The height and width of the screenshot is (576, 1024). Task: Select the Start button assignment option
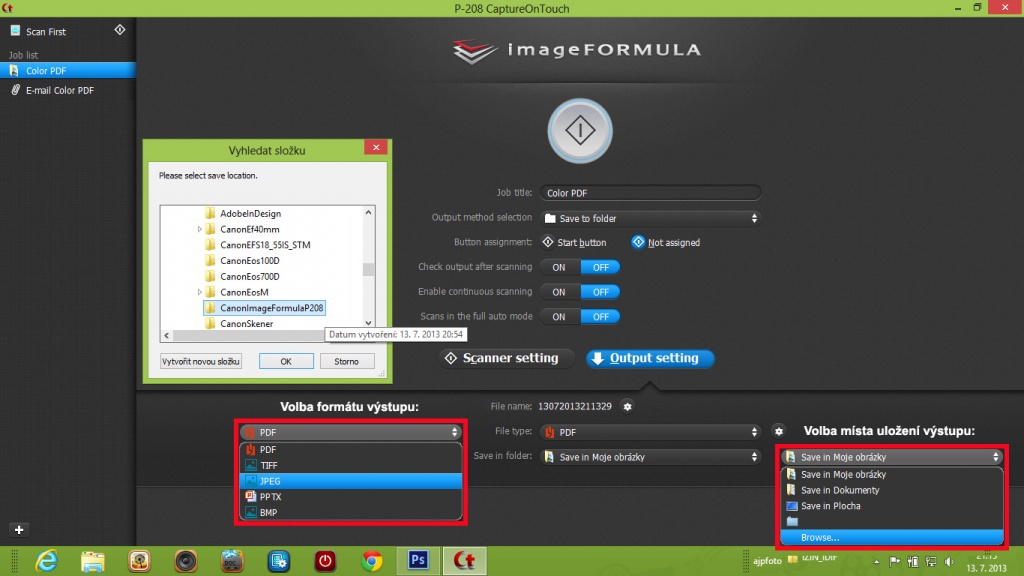click(574, 242)
